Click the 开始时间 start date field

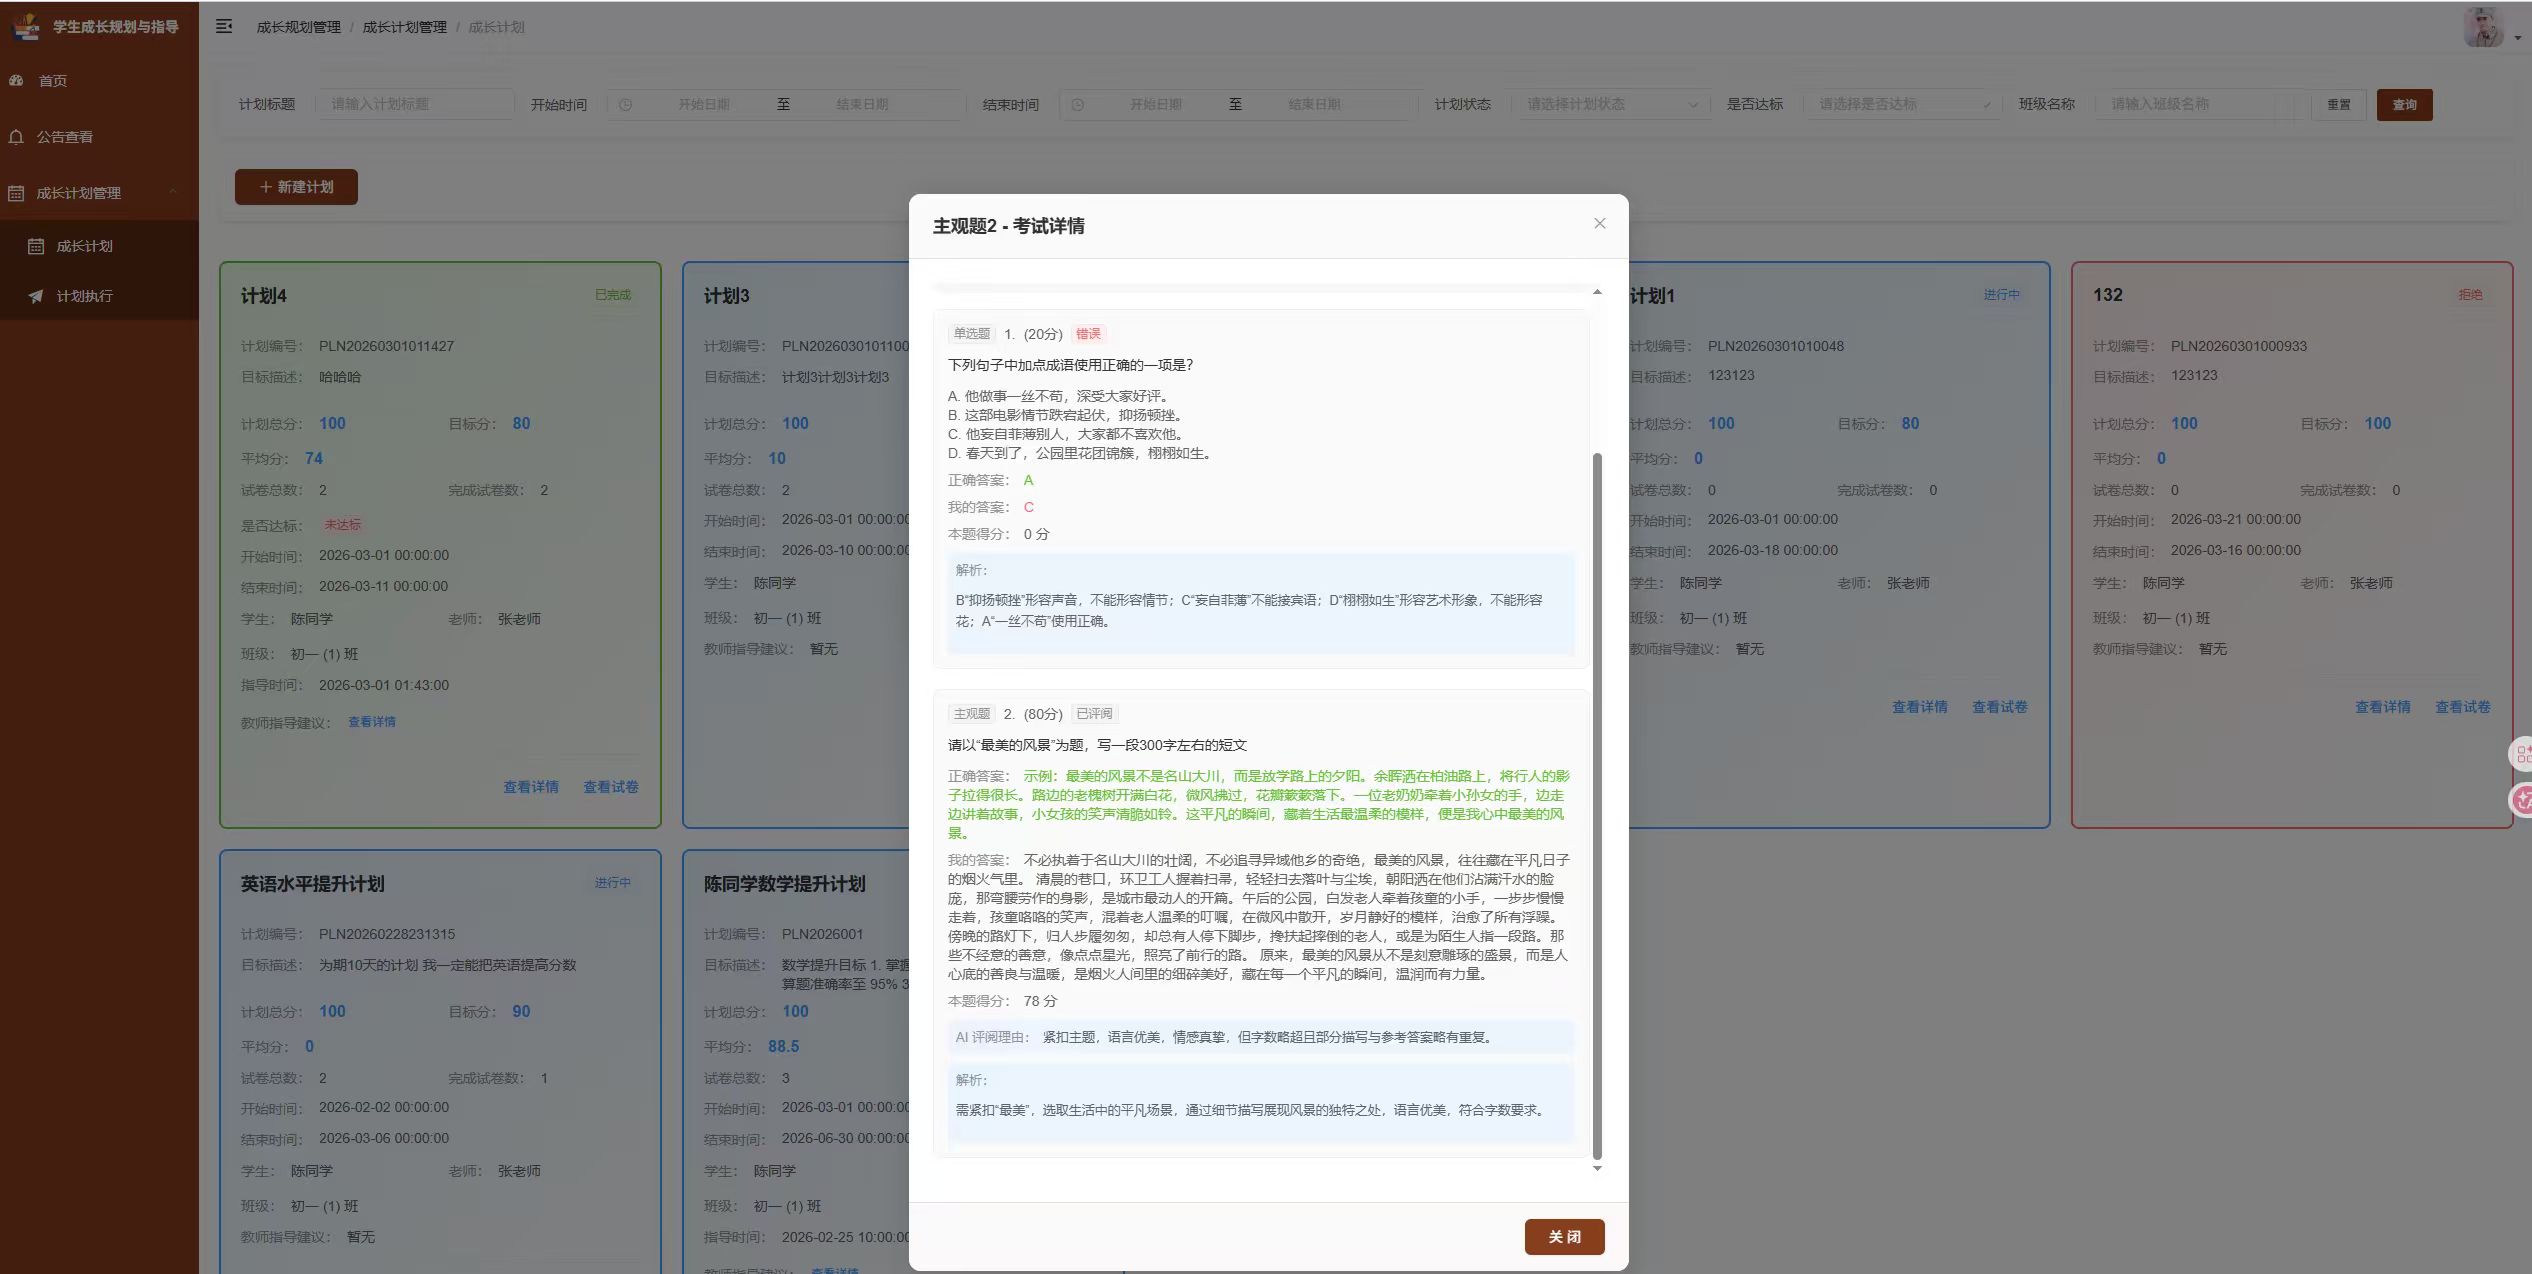pyautogui.click(x=704, y=104)
